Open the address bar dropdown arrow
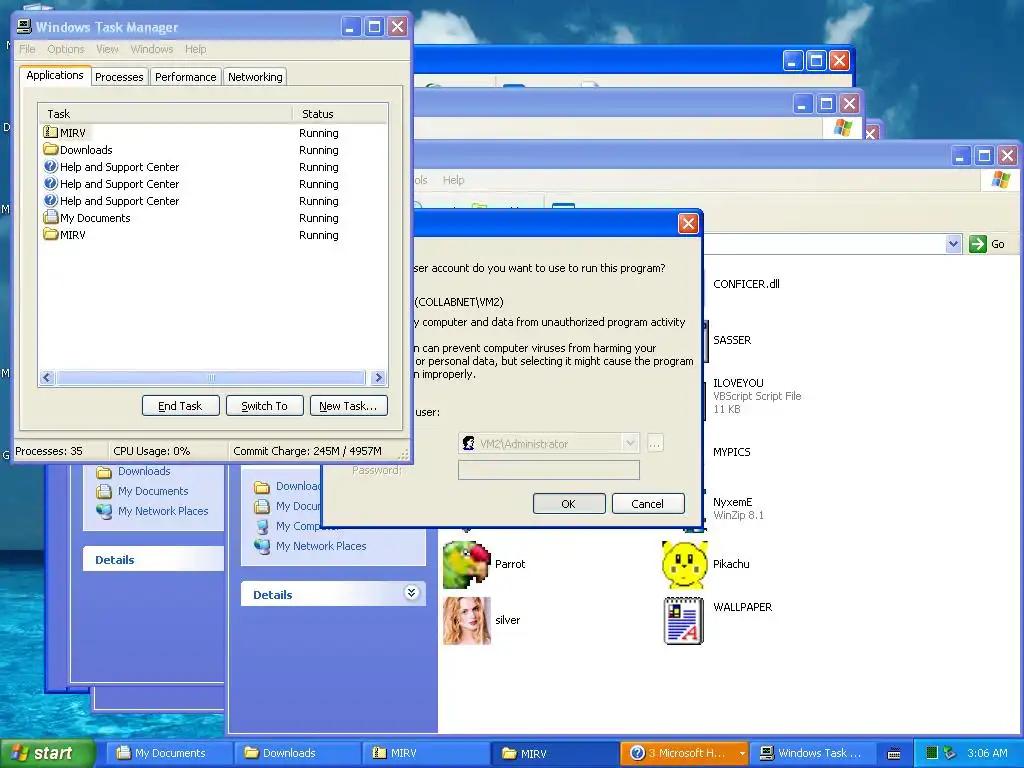Screen dimensions: 1024x768 [953, 244]
